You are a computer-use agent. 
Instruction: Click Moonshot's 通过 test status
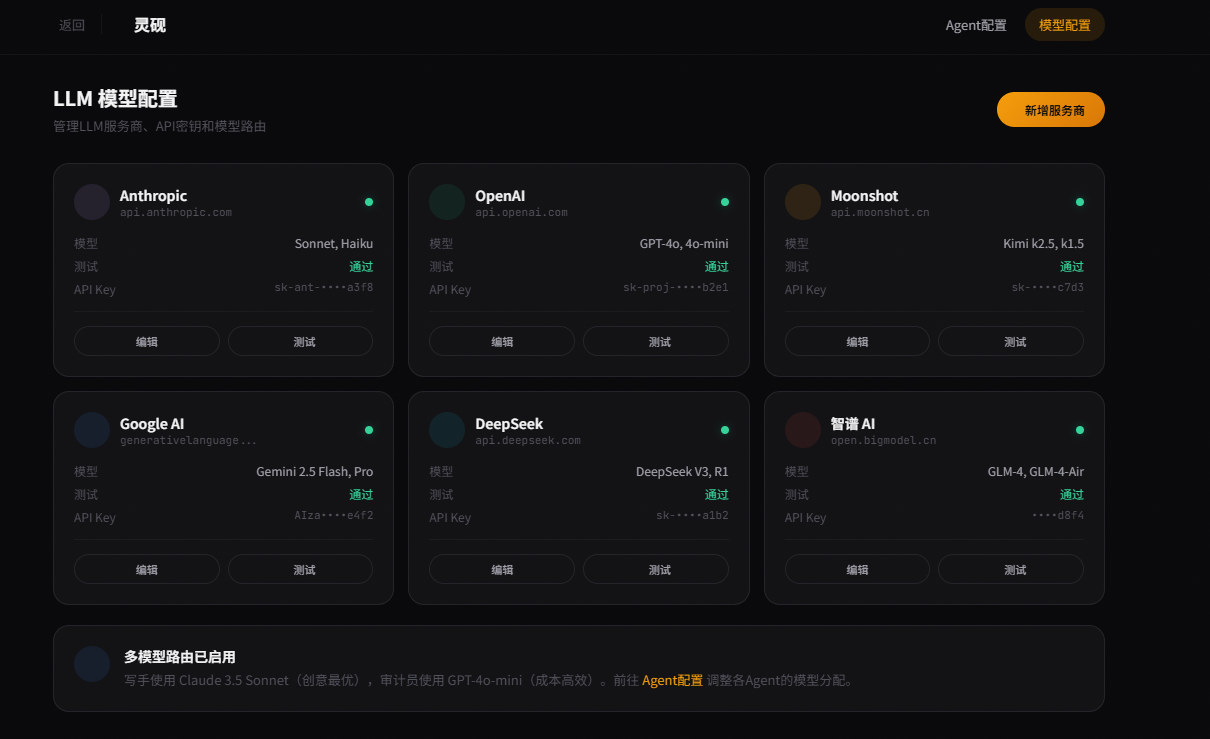1072,267
